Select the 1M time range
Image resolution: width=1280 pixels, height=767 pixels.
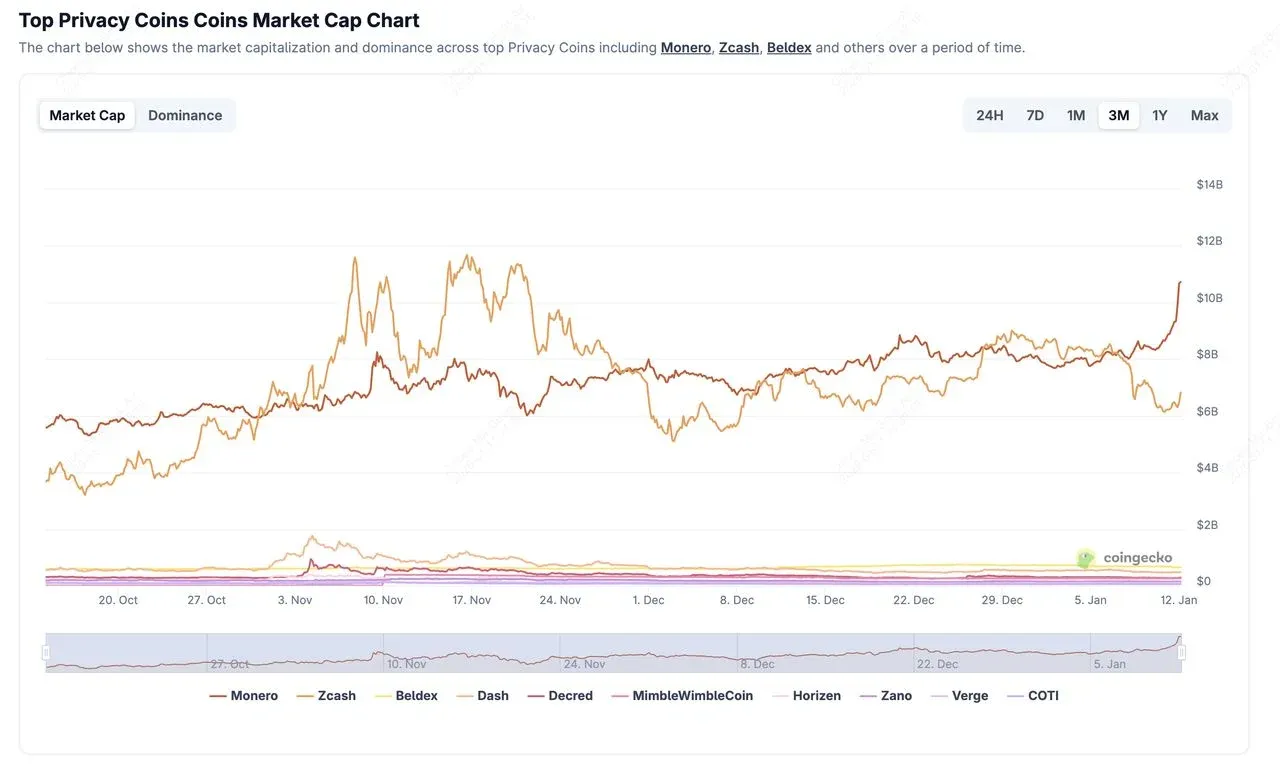[1076, 115]
